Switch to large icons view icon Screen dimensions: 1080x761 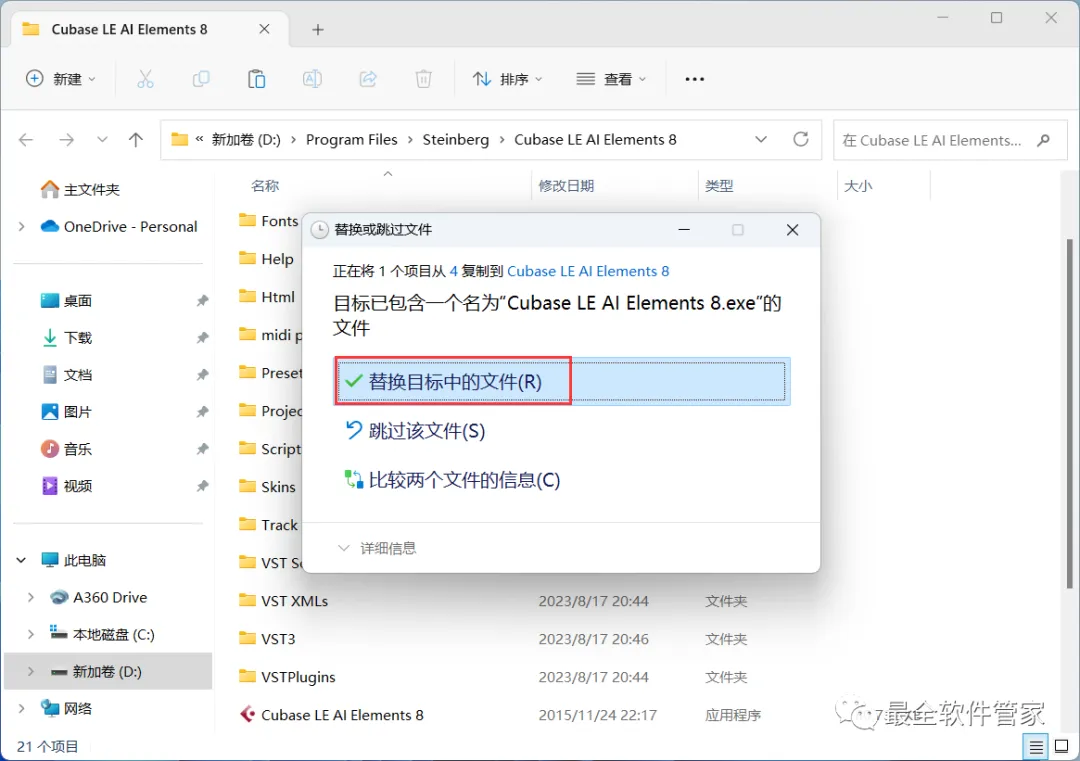(x=1061, y=747)
